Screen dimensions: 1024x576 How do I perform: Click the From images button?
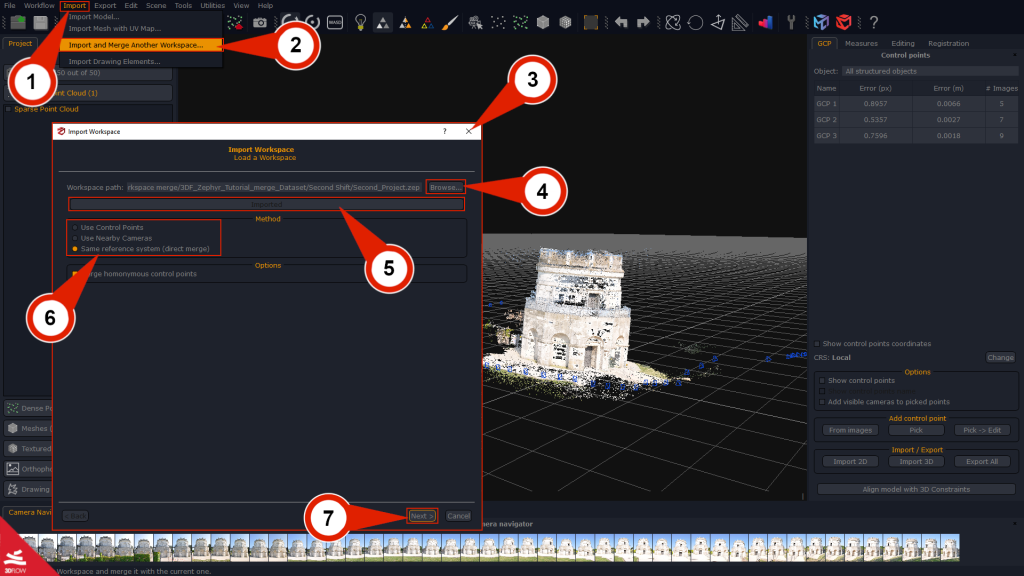(850, 430)
